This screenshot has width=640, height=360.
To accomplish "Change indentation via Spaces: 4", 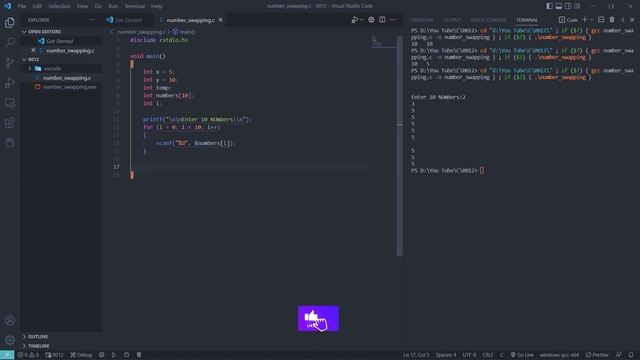I will click(x=446, y=355).
